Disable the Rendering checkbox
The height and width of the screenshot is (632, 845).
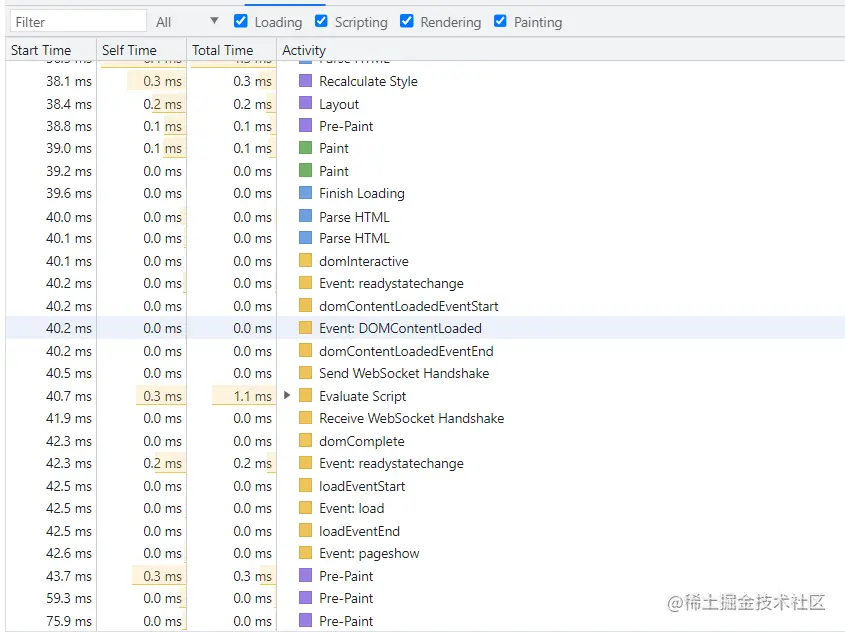coord(407,22)
